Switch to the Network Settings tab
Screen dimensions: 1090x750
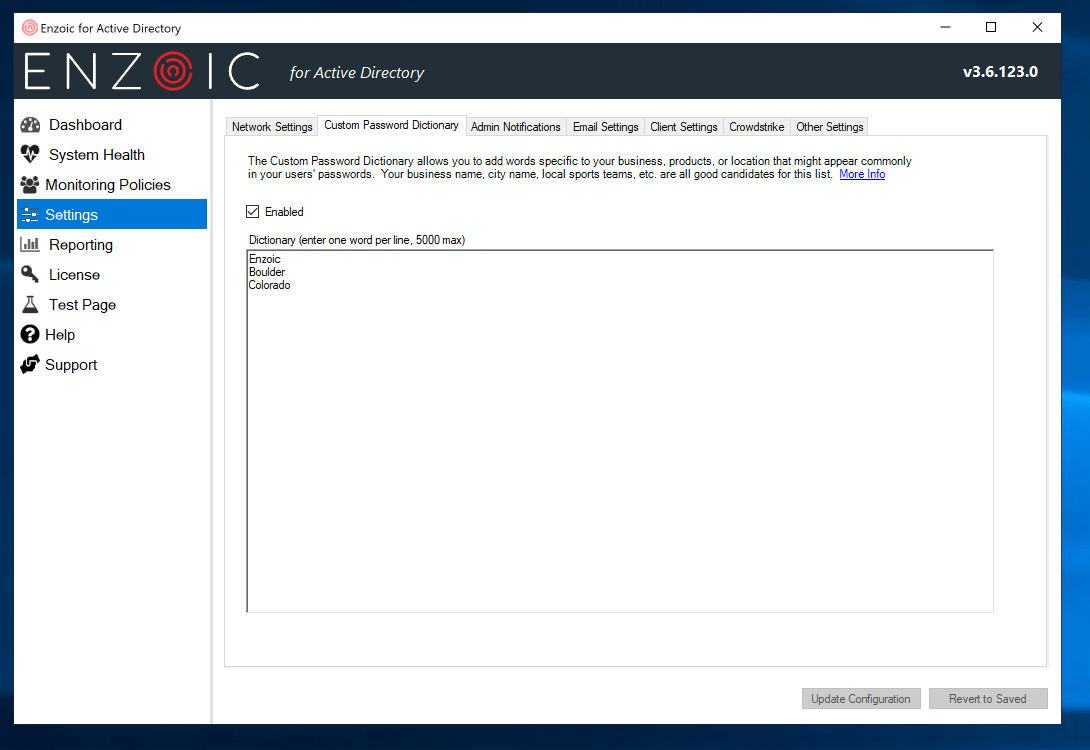click(272, 127)
